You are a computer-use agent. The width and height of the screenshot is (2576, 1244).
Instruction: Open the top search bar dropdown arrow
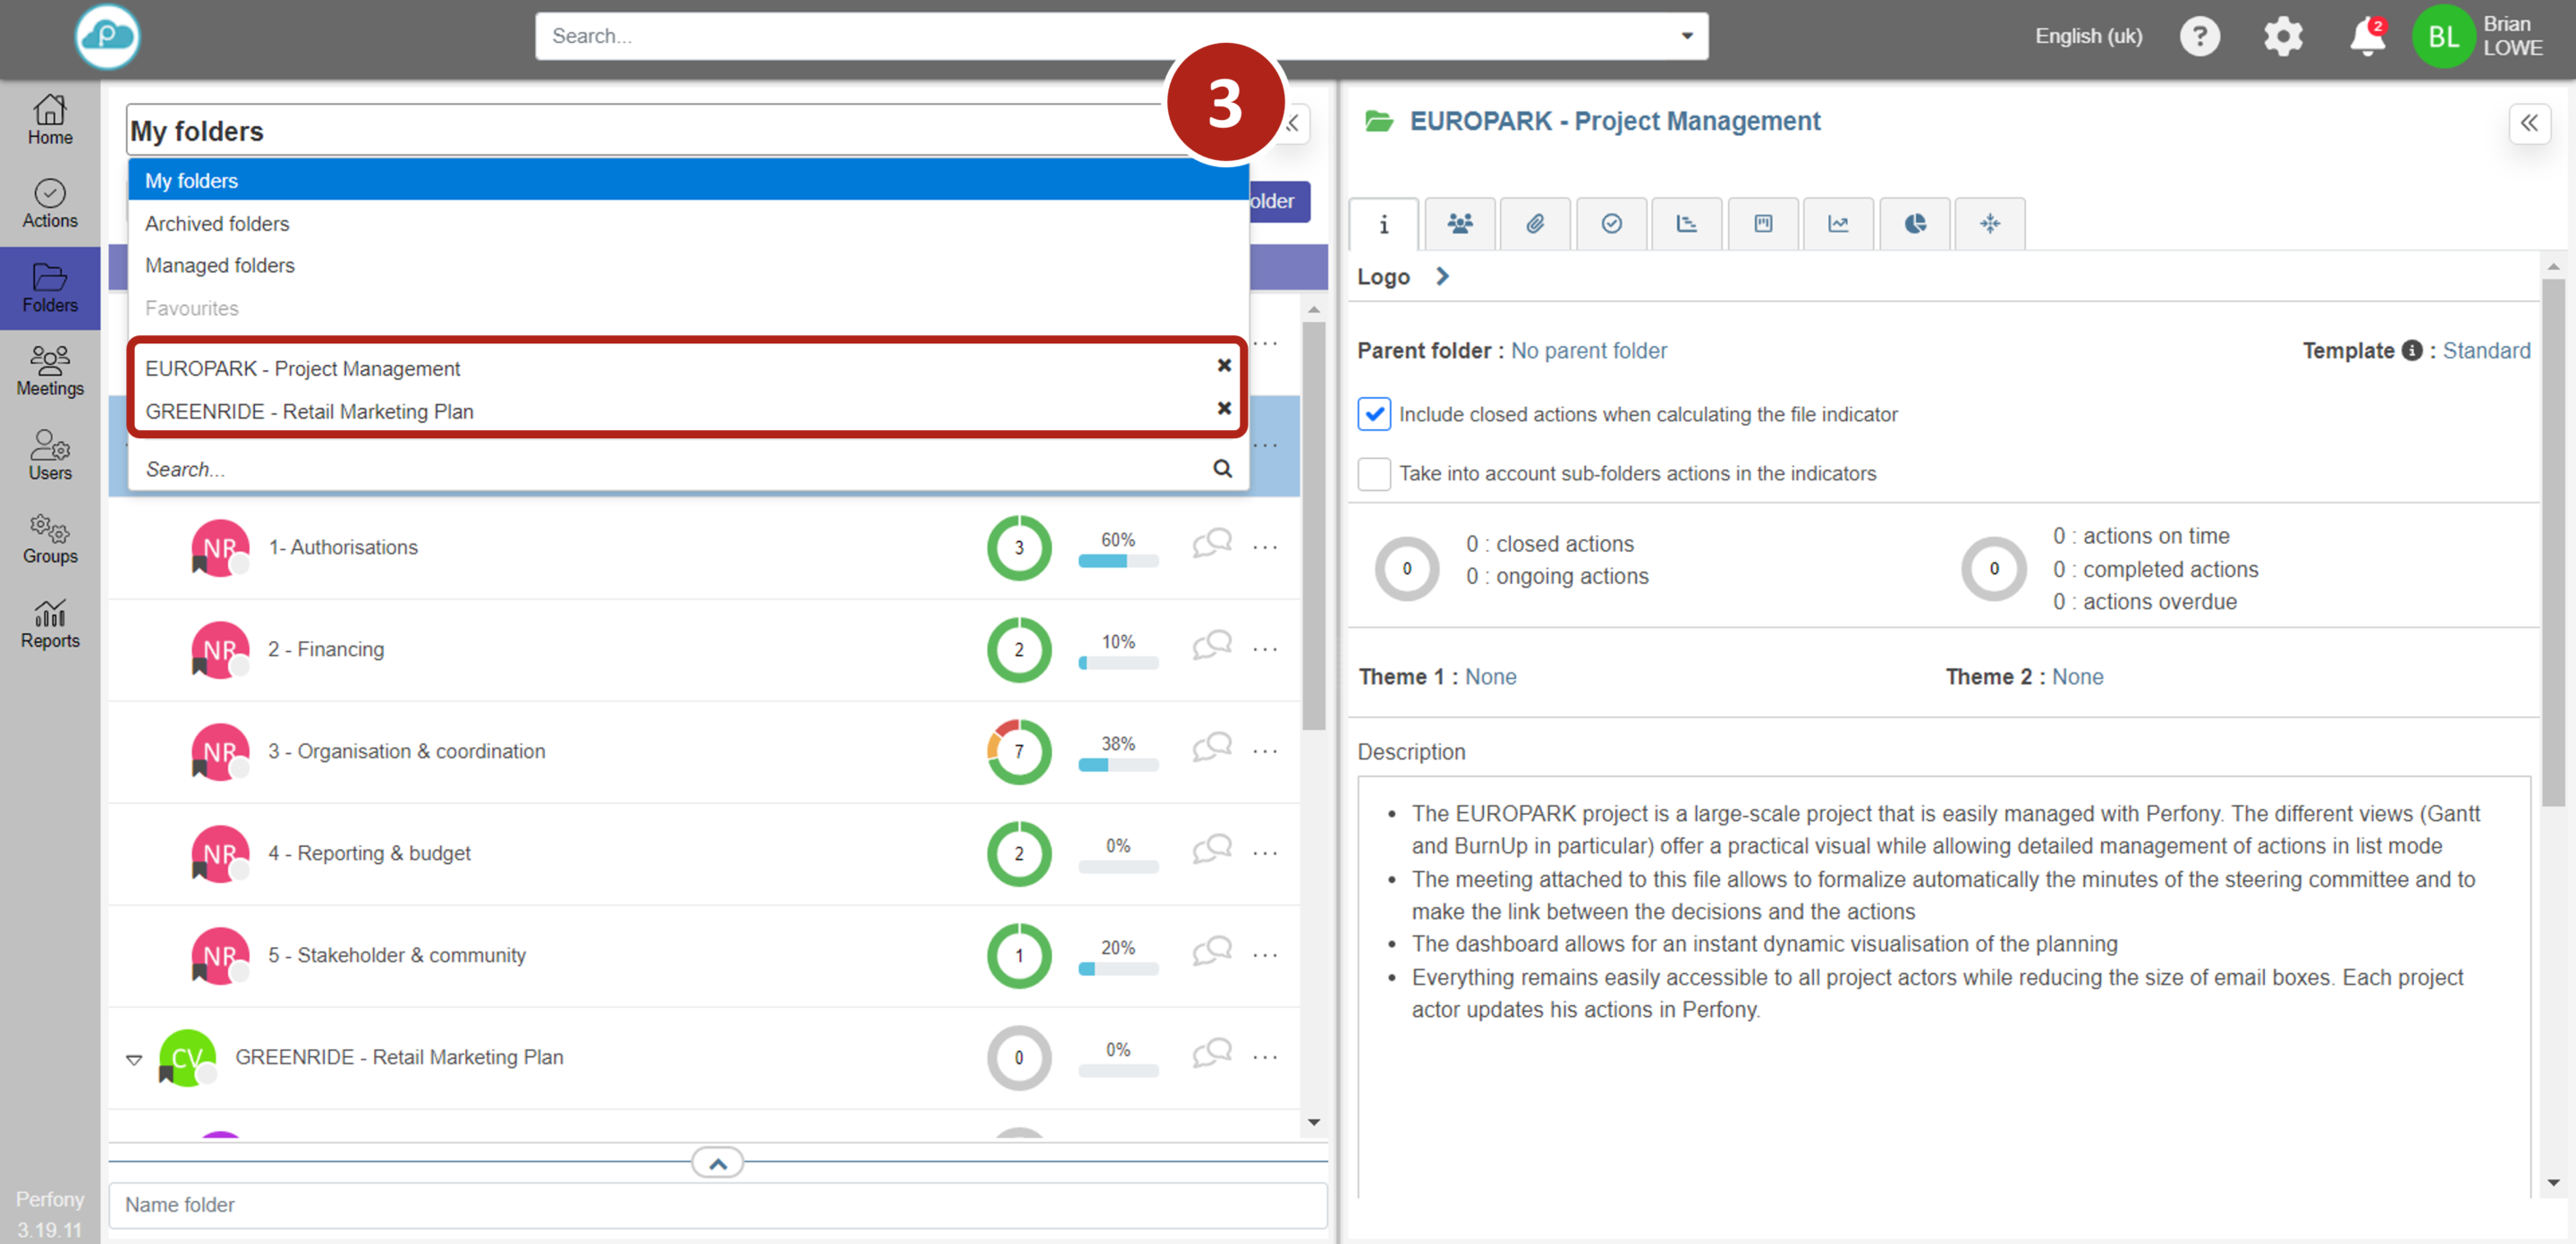[x=1686, y=36]
